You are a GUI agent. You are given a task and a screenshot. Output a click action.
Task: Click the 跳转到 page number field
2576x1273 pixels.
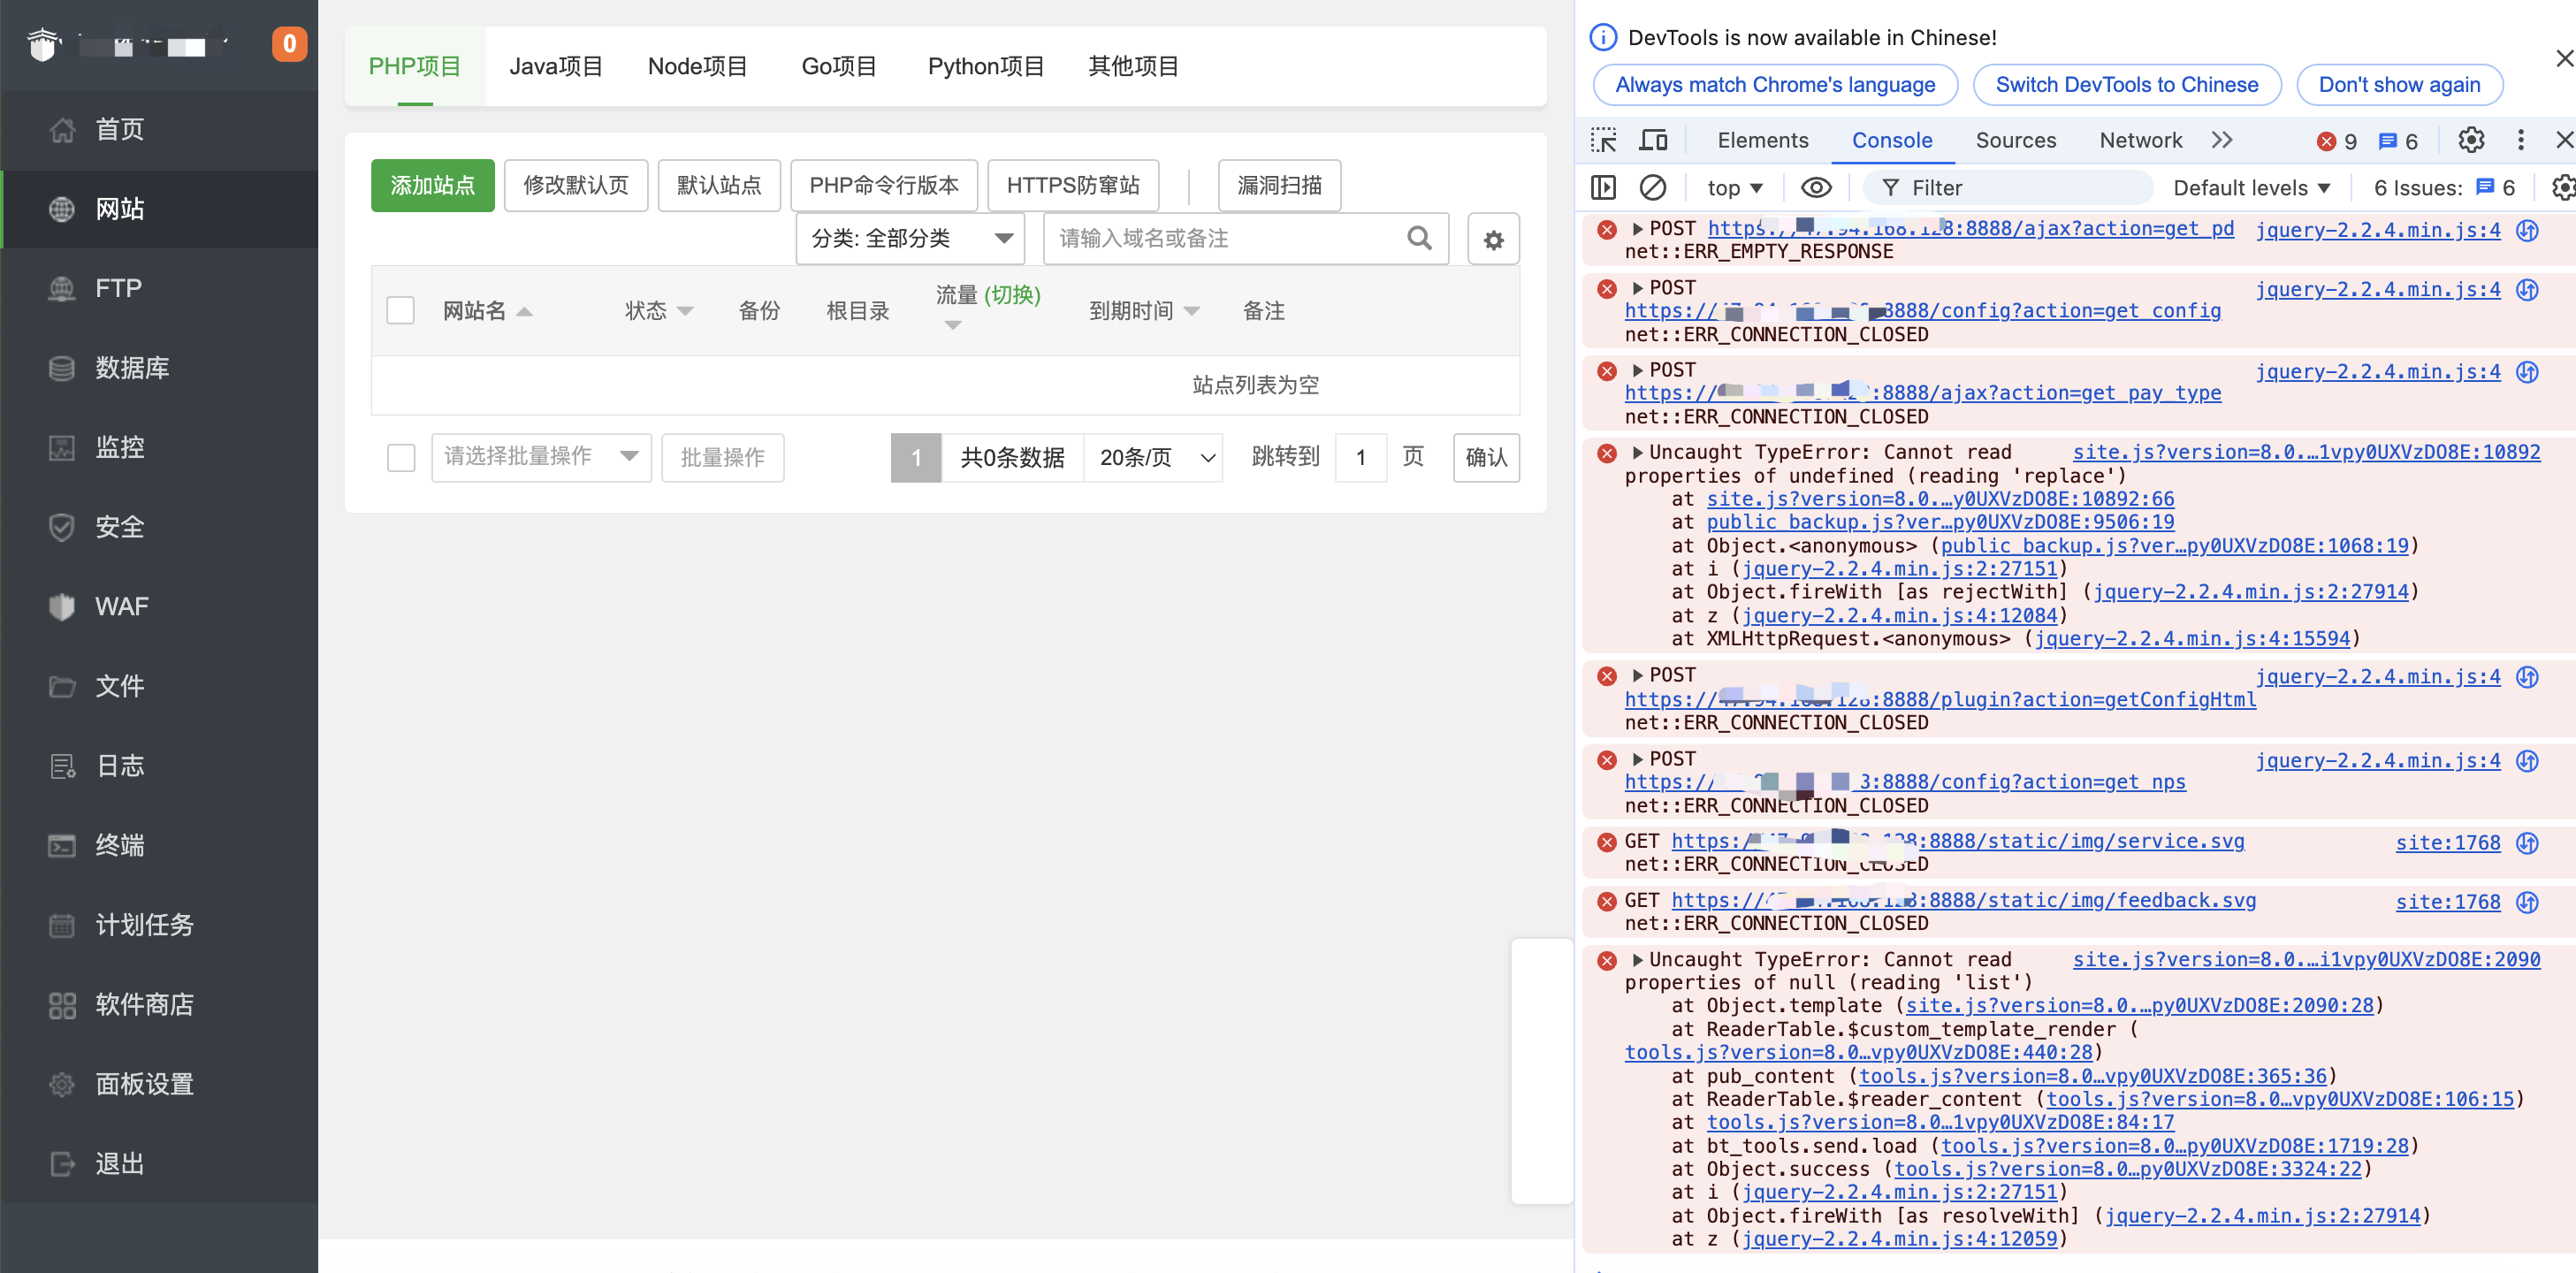(x=1361, y=458)
